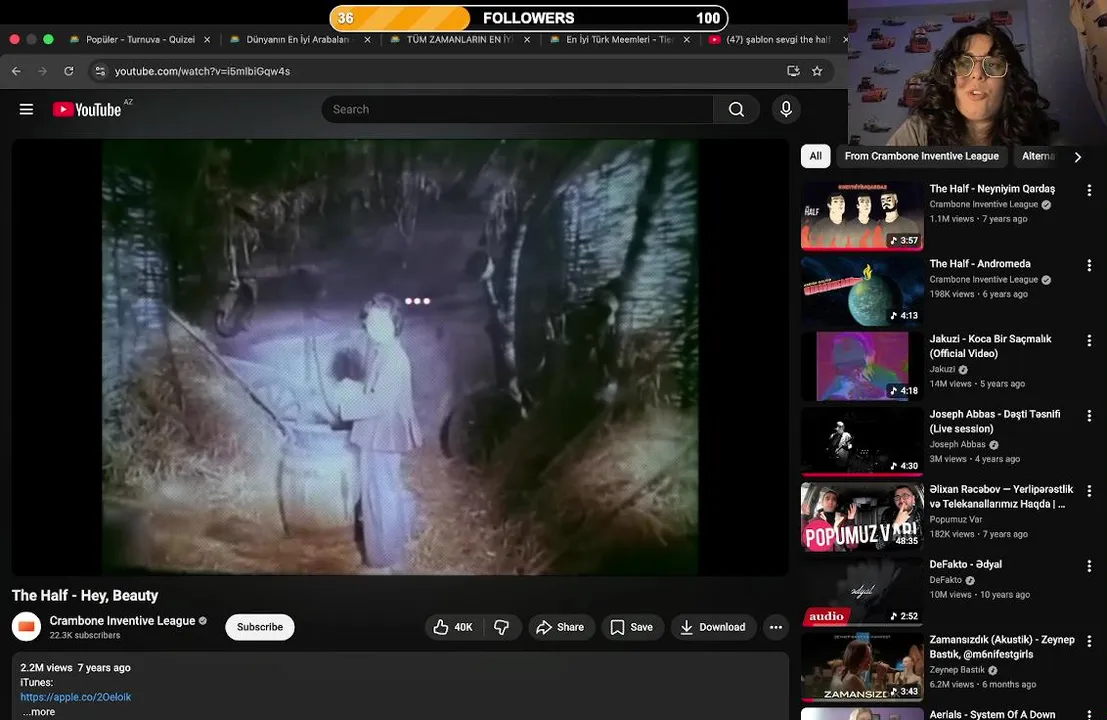This screenshot has height=720, width=1107.
Task: Open Crambone Inventive League channel name link
Action: [122, 620]
